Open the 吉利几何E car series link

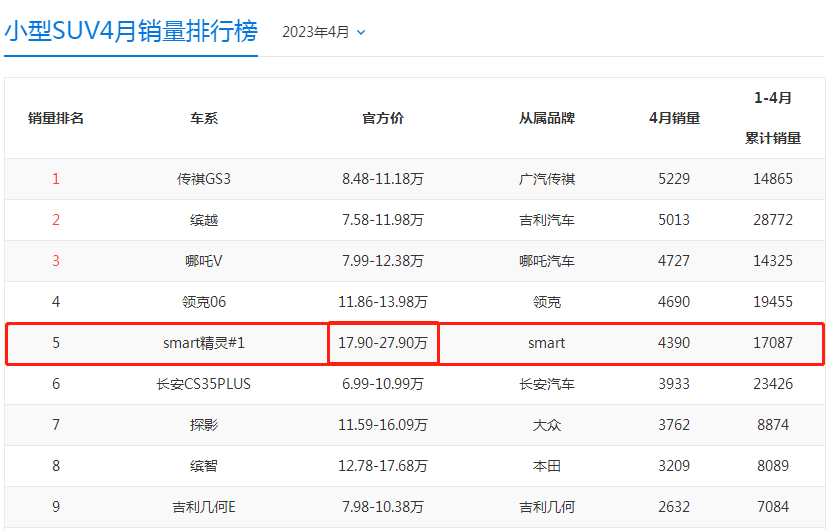(204, 507)
